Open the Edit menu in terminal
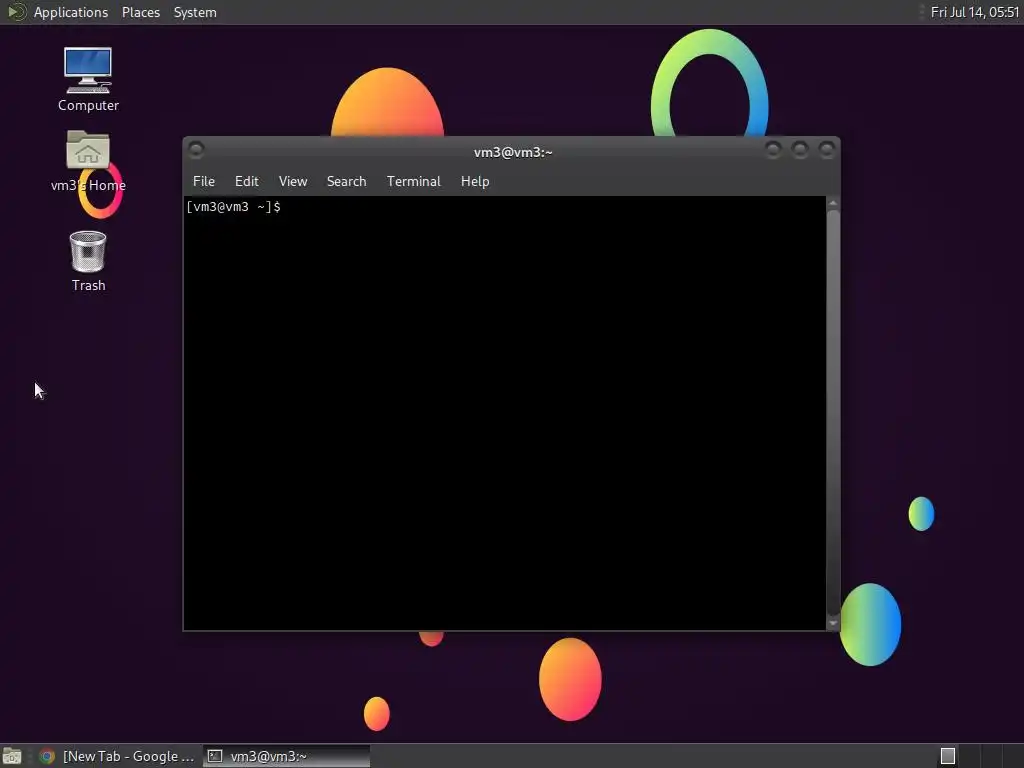Viewport: 1024px width, 768px height. tap(246, 182)
